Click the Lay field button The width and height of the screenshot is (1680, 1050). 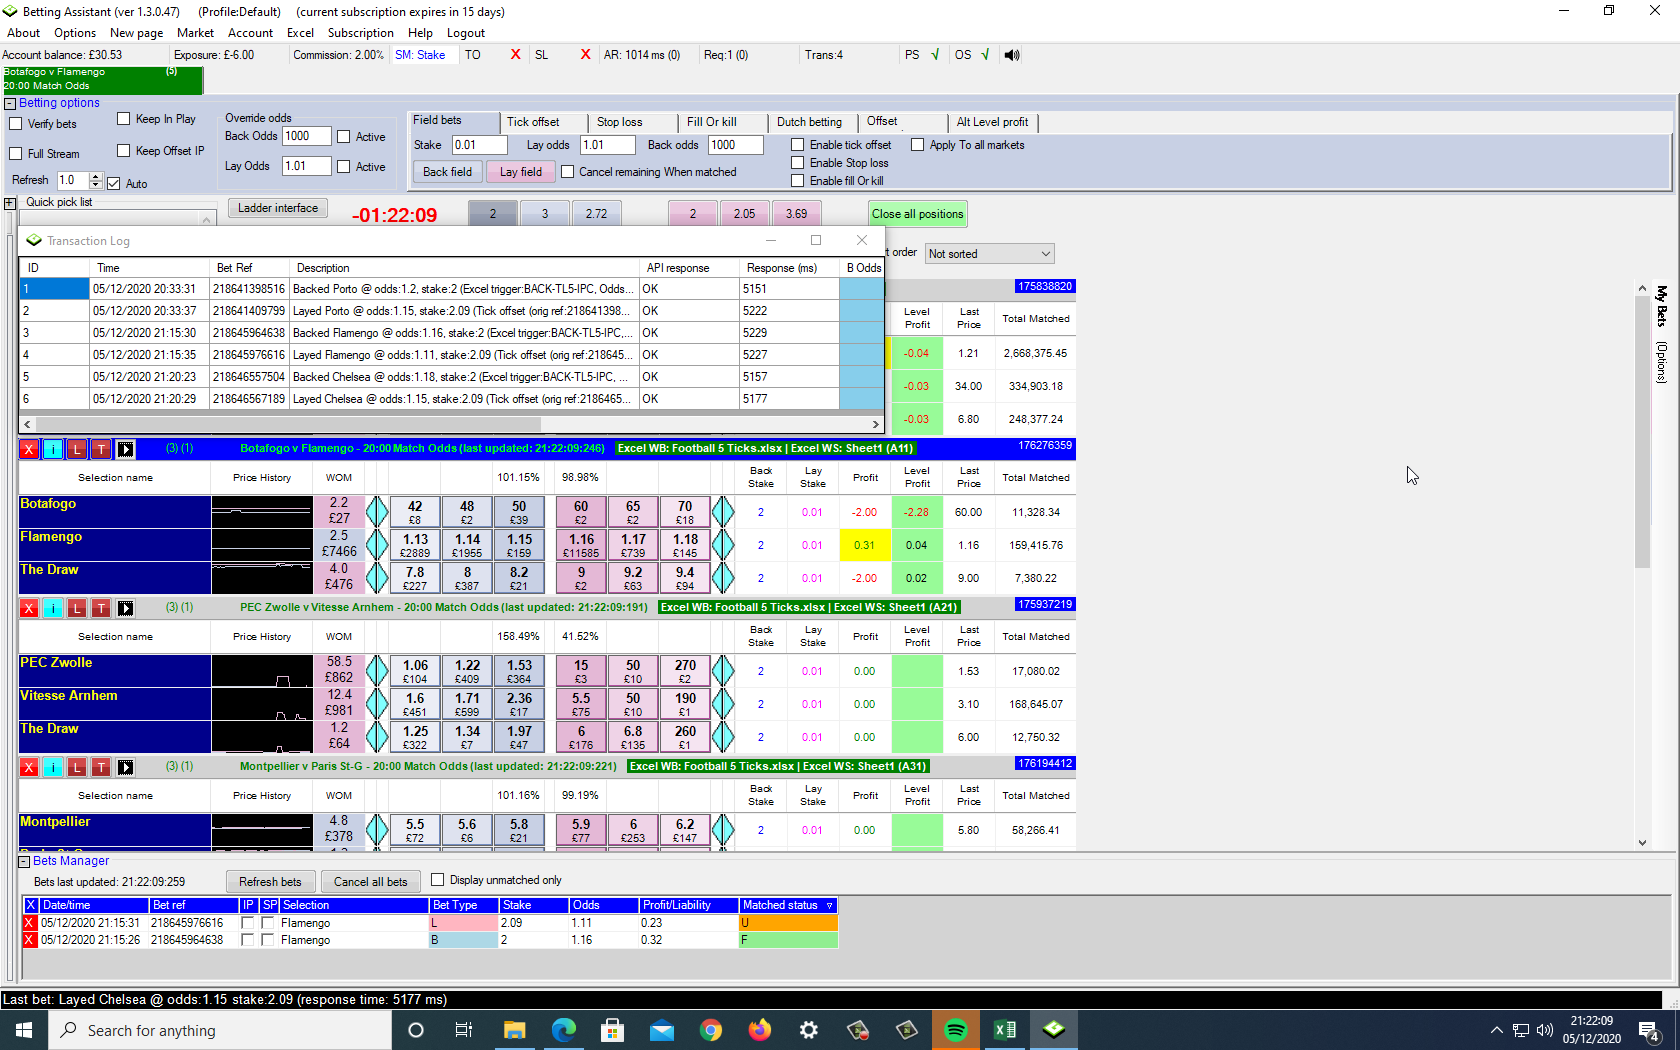coord(521,172)
